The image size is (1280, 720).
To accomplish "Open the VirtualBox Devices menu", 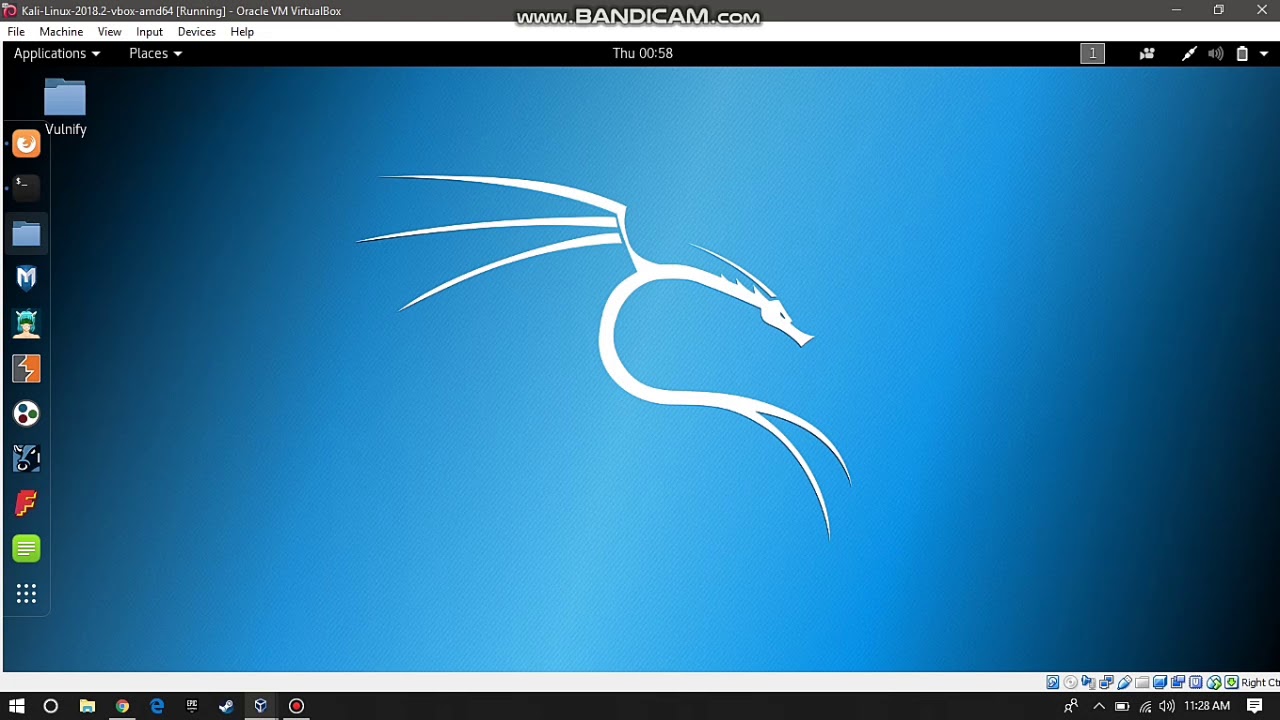I will (196, 32).
